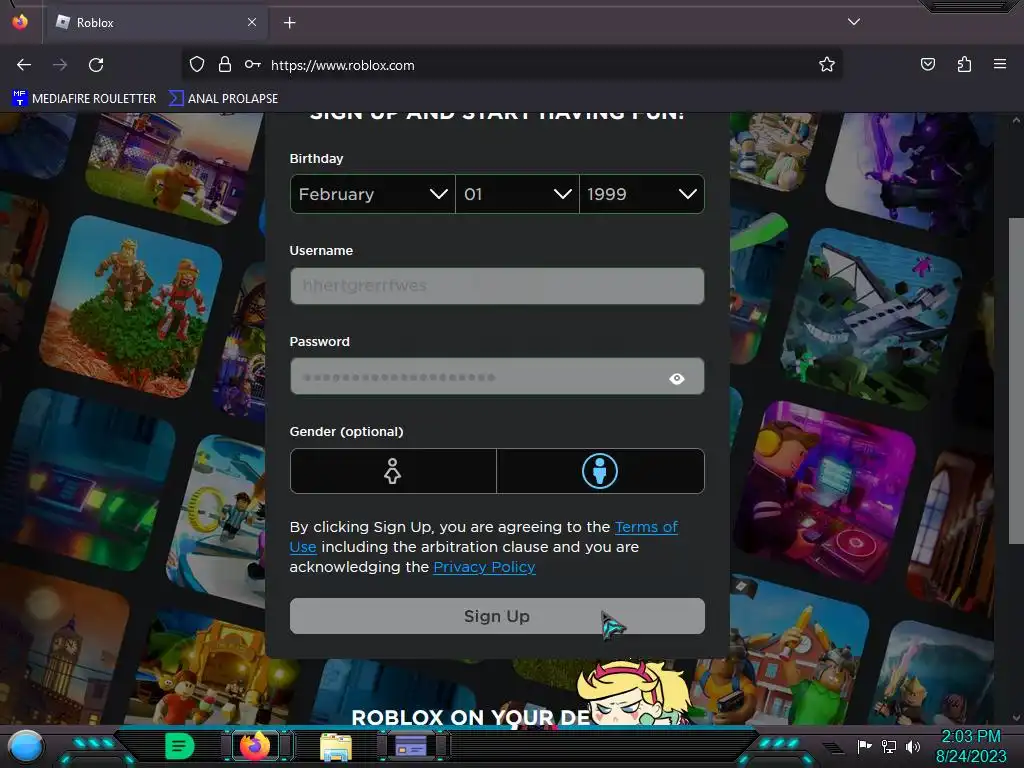
Task: Open the Start orb on the taskbar
Action: pyautogui.click(x=25, y=746)
